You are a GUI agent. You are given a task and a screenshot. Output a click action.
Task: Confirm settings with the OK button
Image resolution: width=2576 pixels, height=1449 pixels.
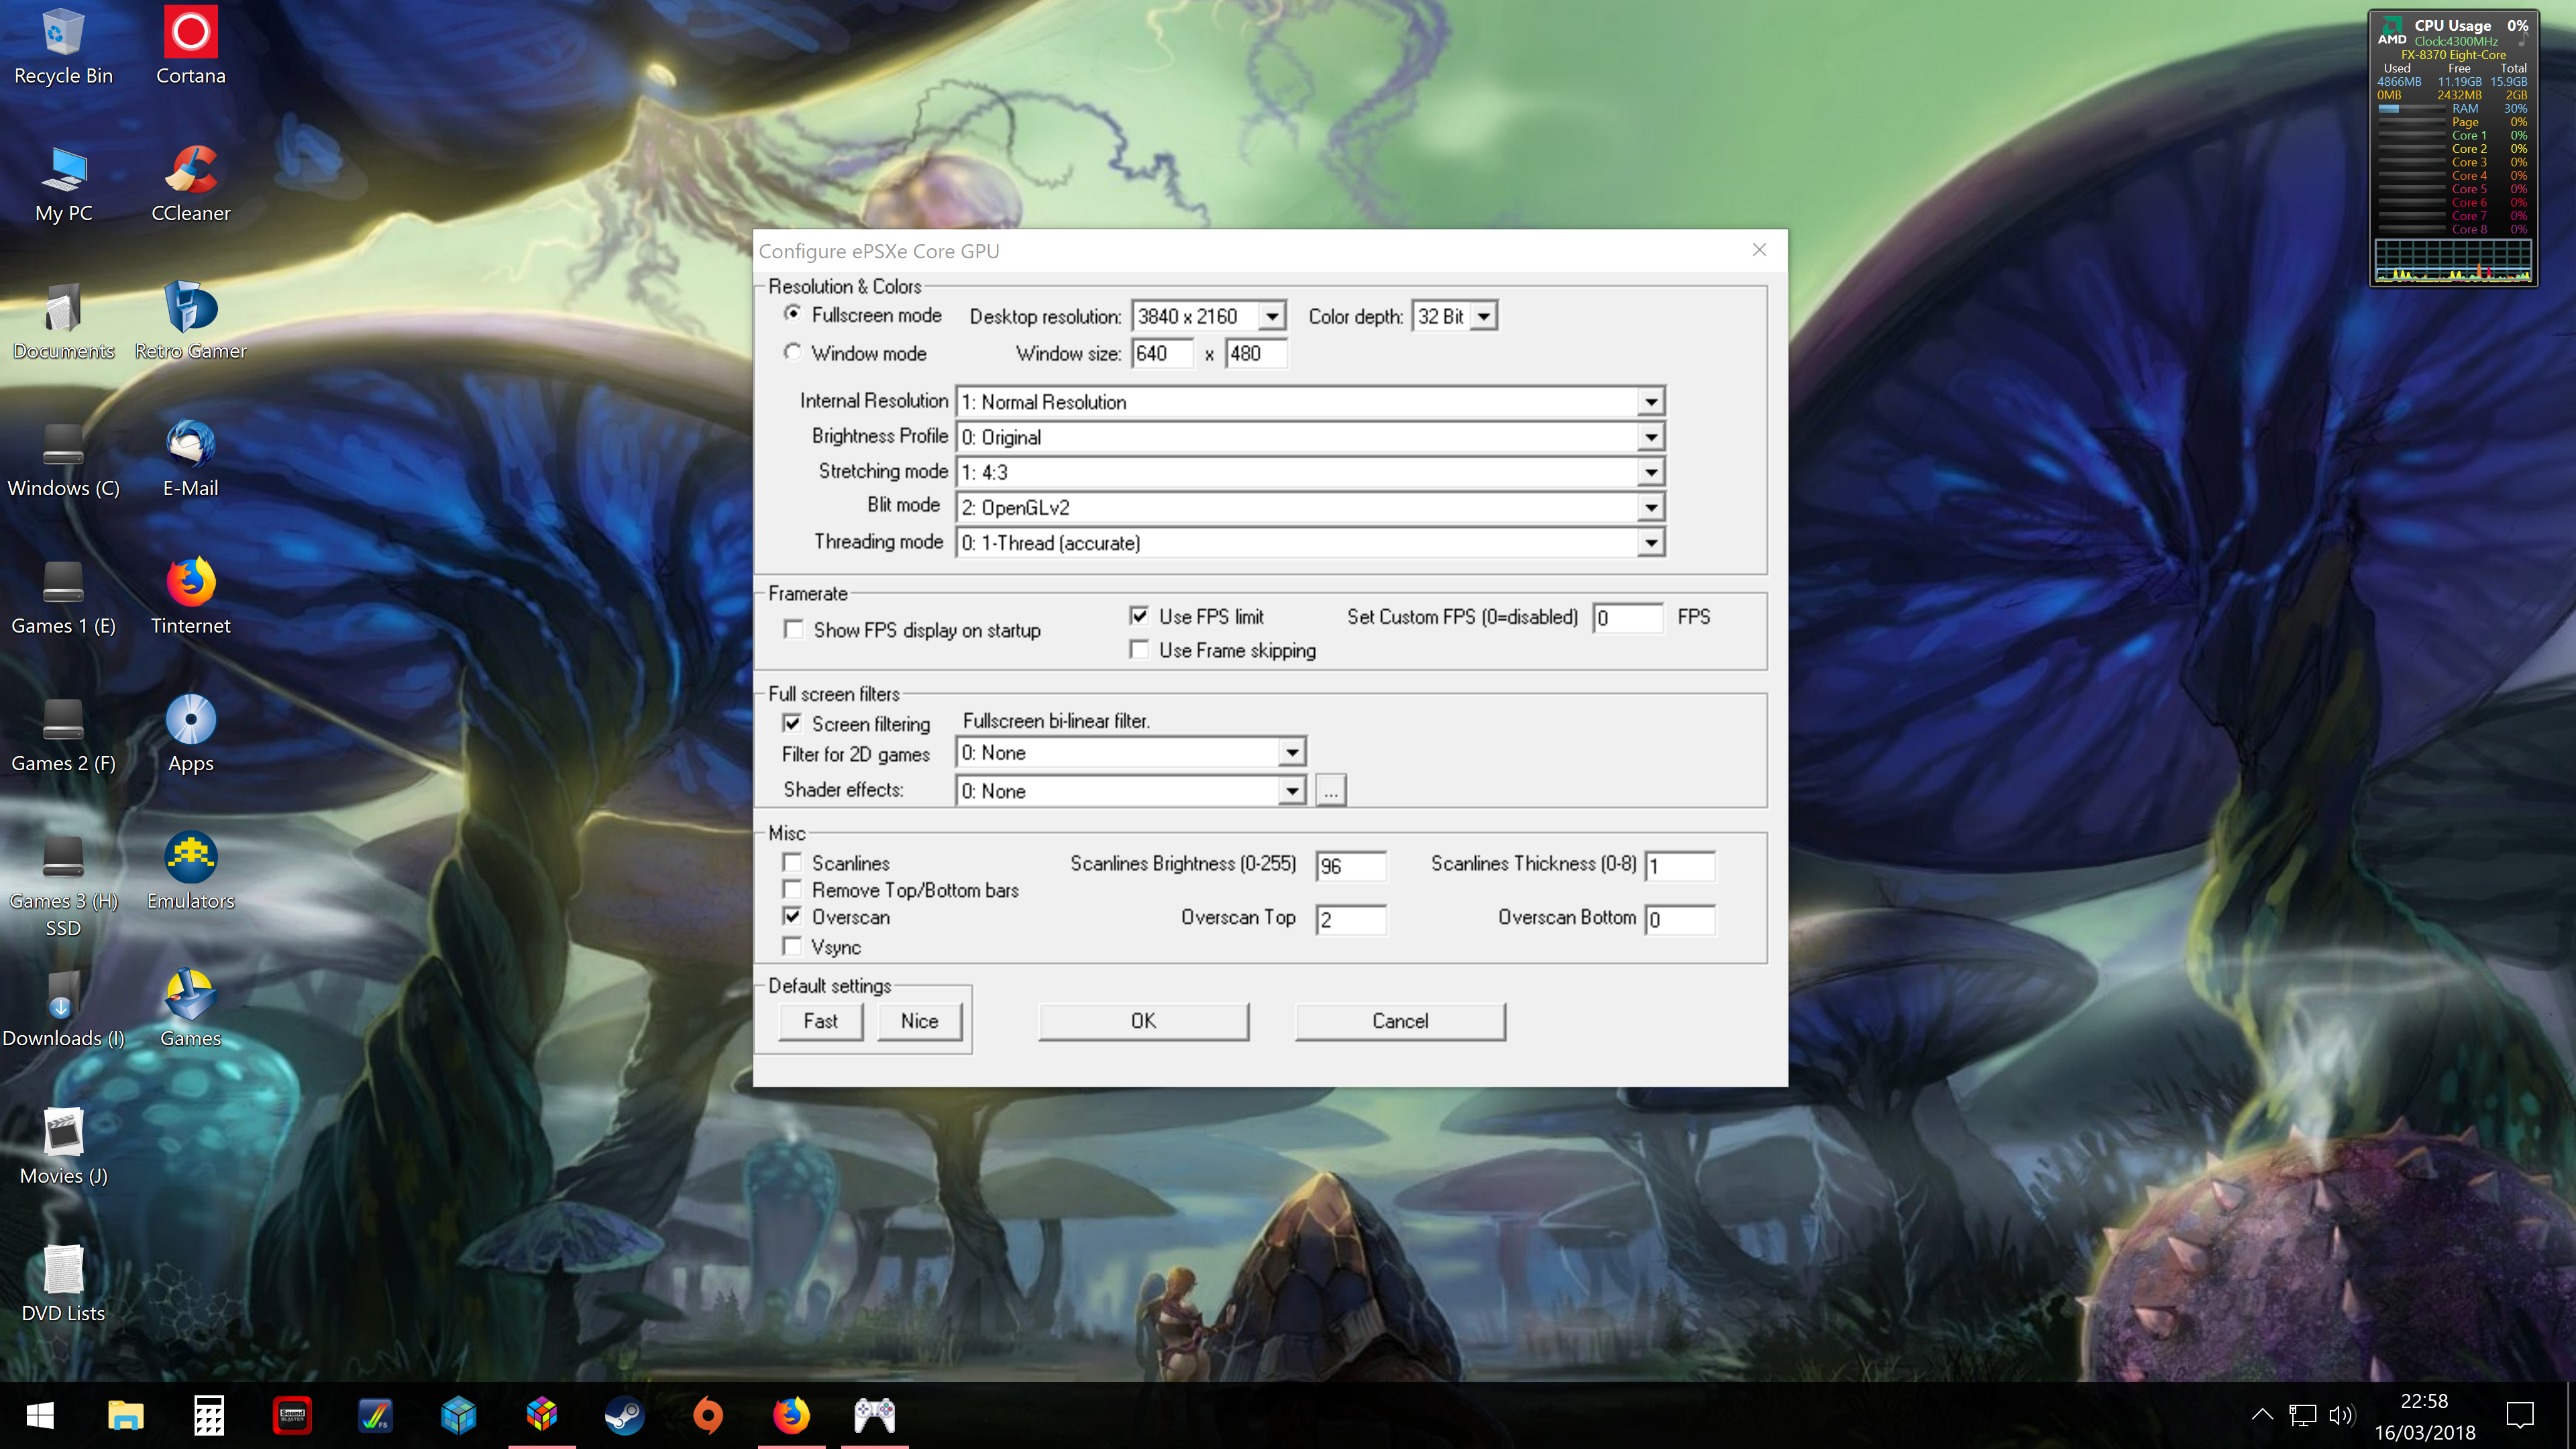click(x=1143, y=1021)
